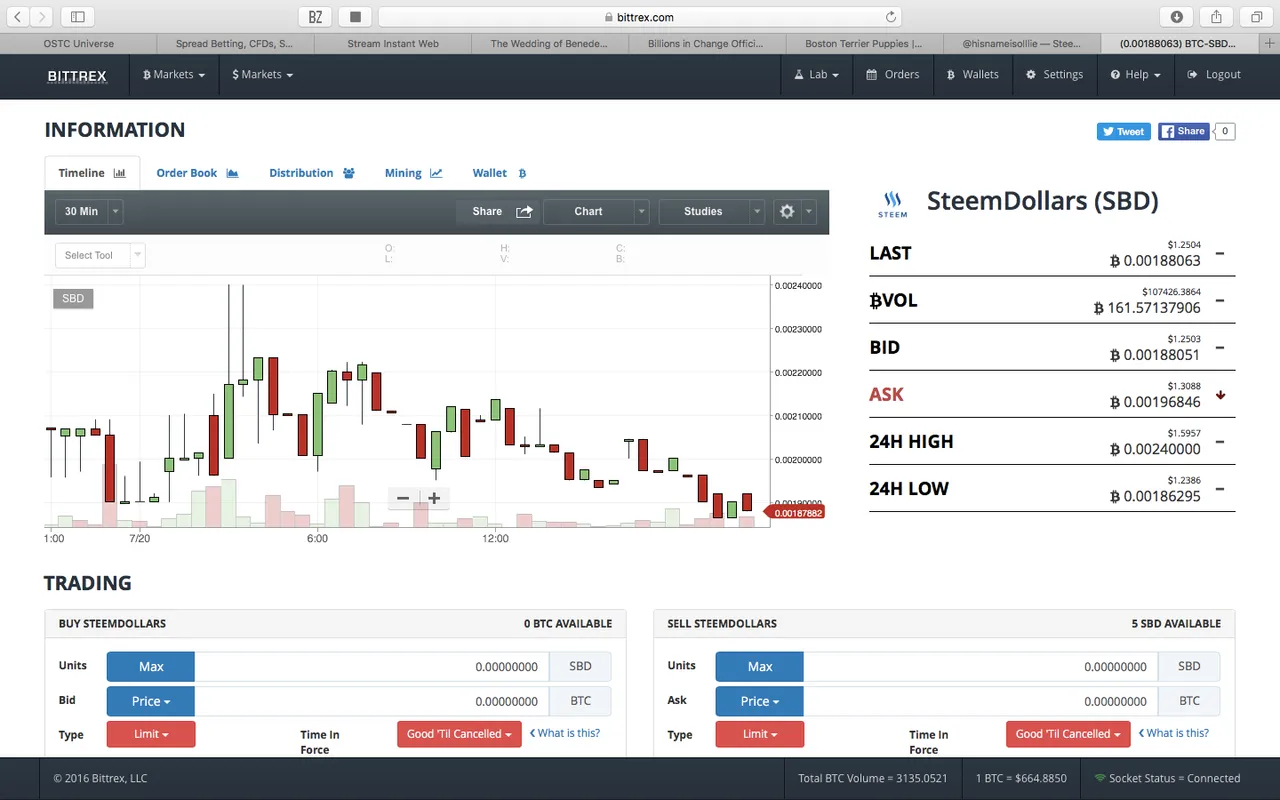
Task: Click the chart Share button
Action: click(498, 211)
